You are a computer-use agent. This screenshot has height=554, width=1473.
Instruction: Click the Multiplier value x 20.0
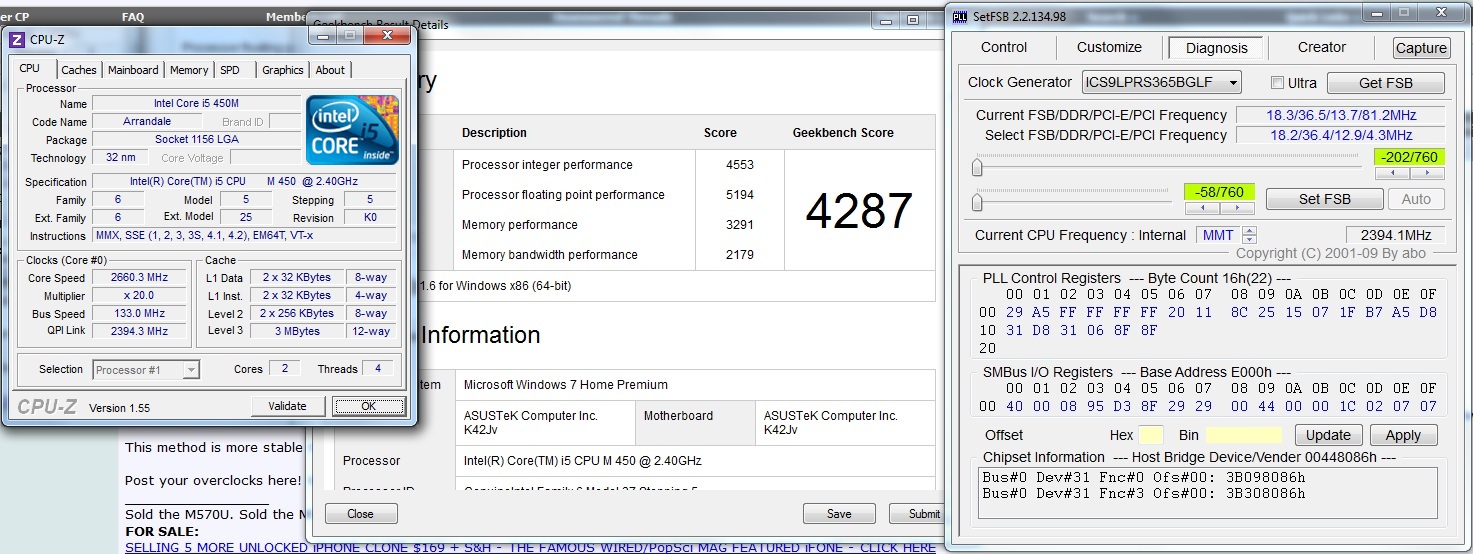tap(139, 296)
